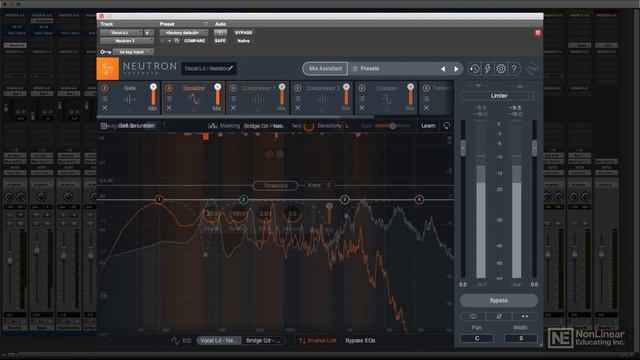This screenshot has width=640, height=360.
Task: Go to previous preset arrow
Action: 443,69
